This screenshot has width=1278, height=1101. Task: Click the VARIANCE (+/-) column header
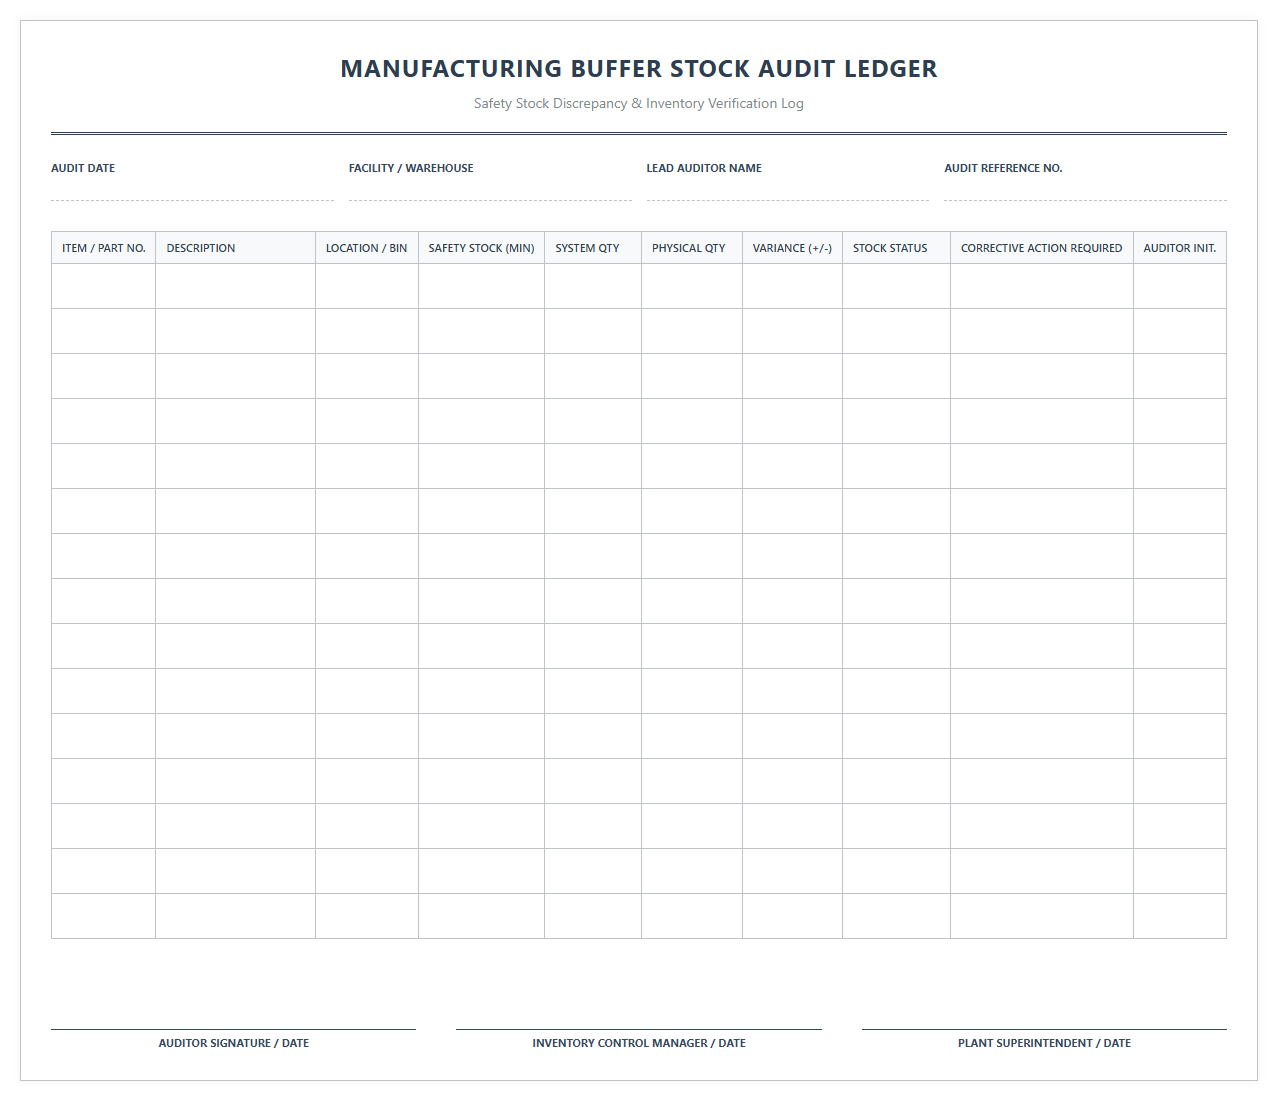pyautogui.click(x=793, y=248)
